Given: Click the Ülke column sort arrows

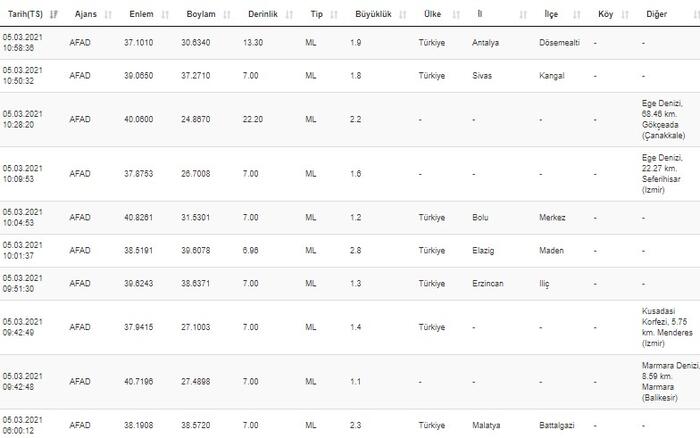Looking at the screenshot, I should (x=456, y=14).
